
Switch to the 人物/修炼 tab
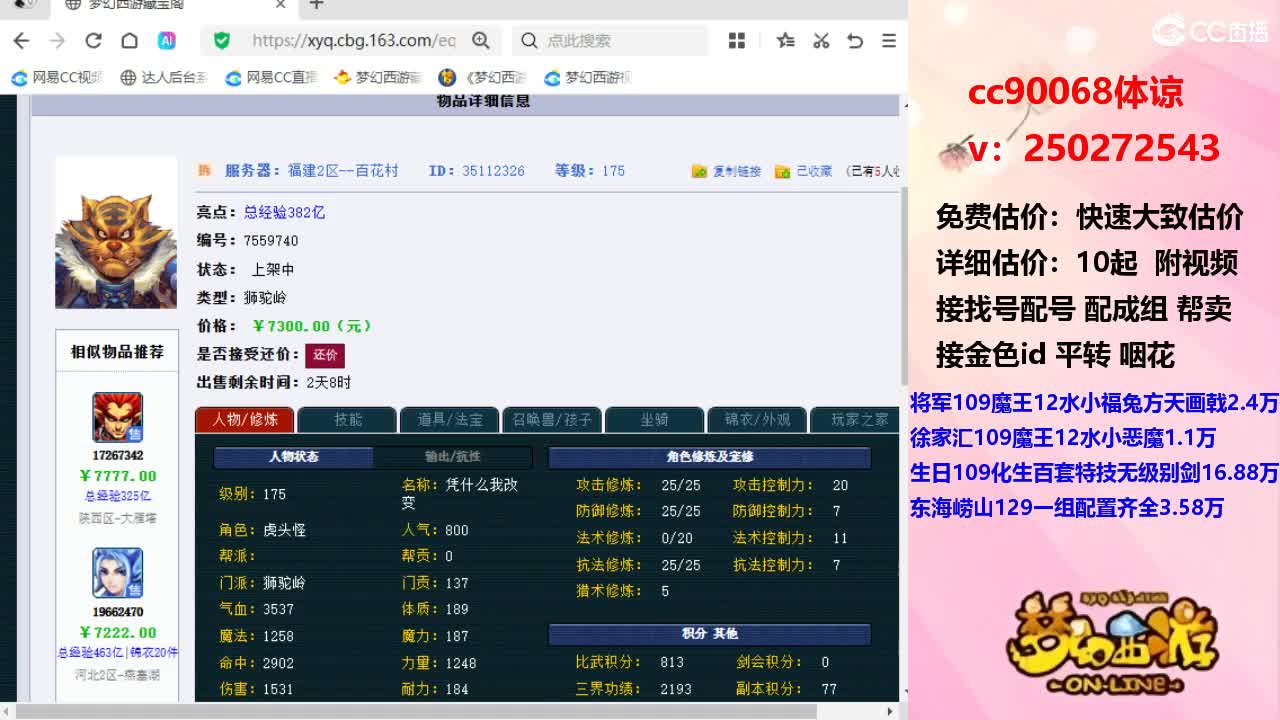(x=245, y=420)
